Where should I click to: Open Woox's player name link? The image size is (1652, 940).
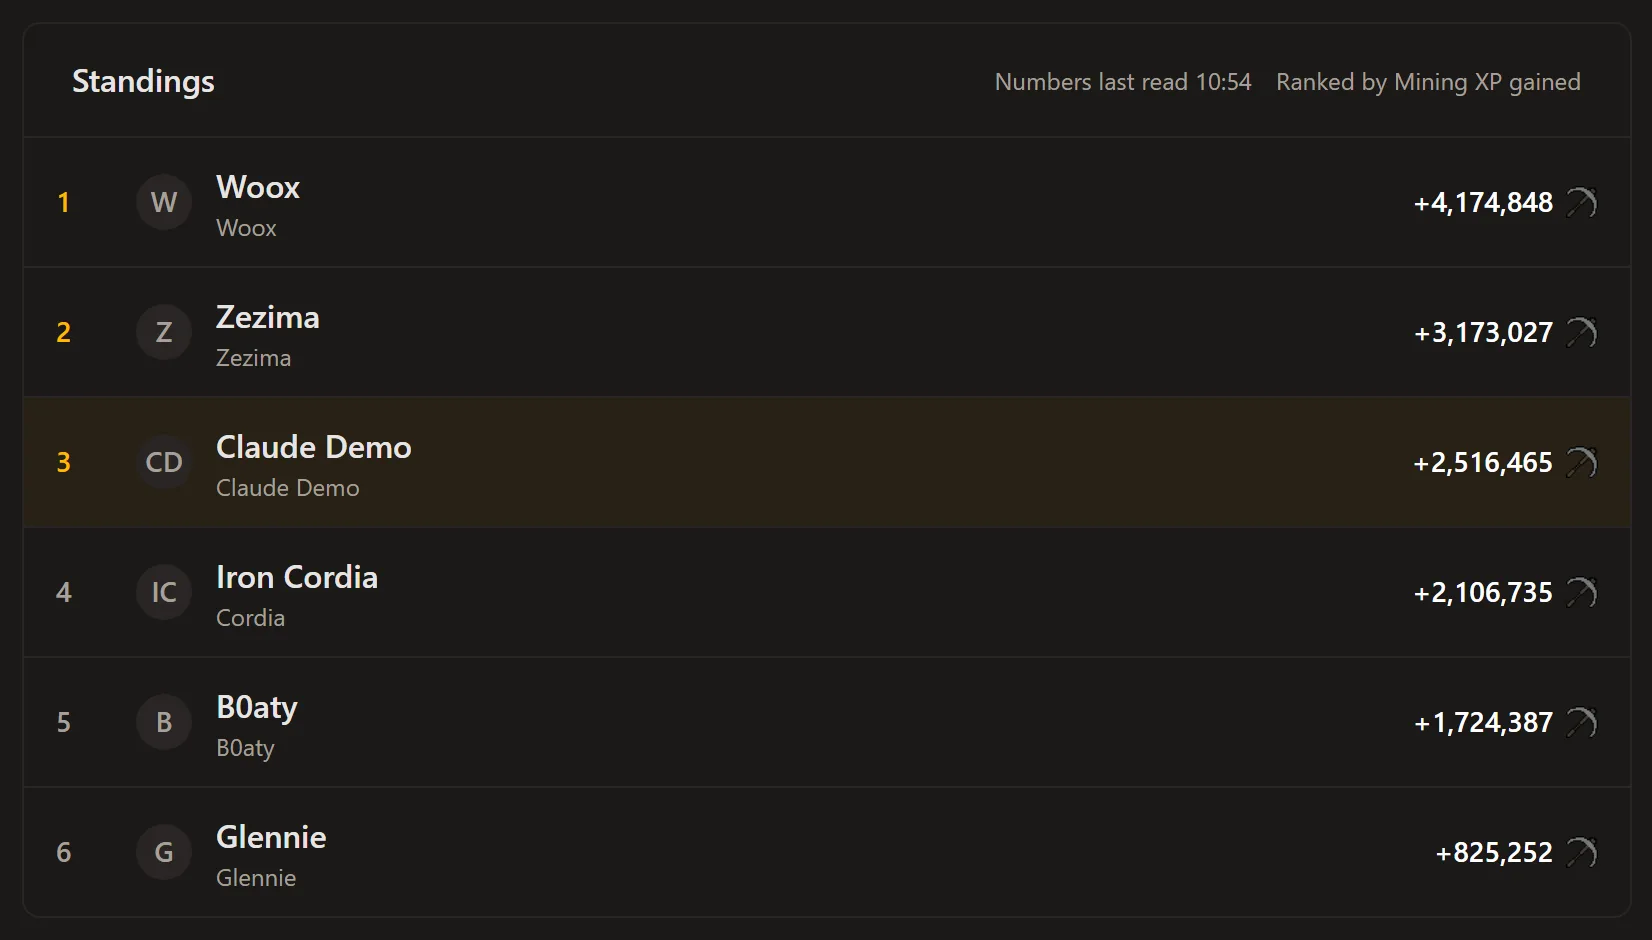tap(258, 187)
